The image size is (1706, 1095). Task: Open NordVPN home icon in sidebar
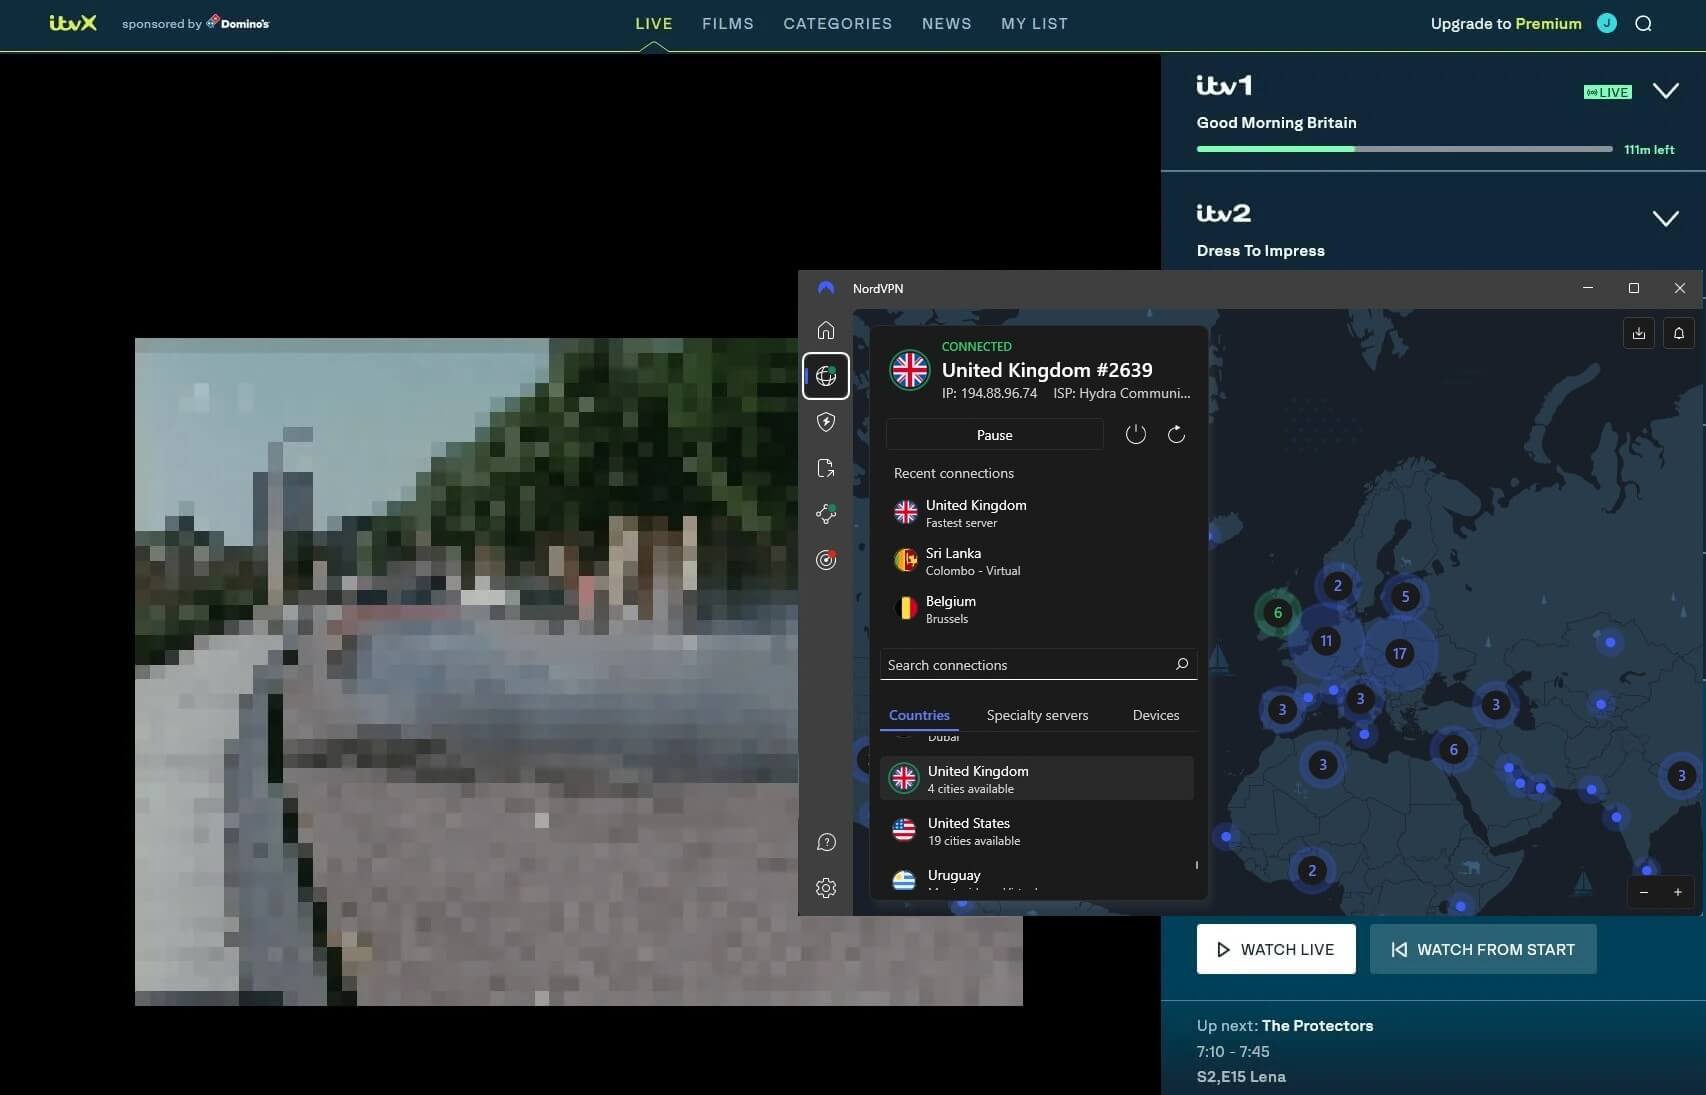coord(825,330)
